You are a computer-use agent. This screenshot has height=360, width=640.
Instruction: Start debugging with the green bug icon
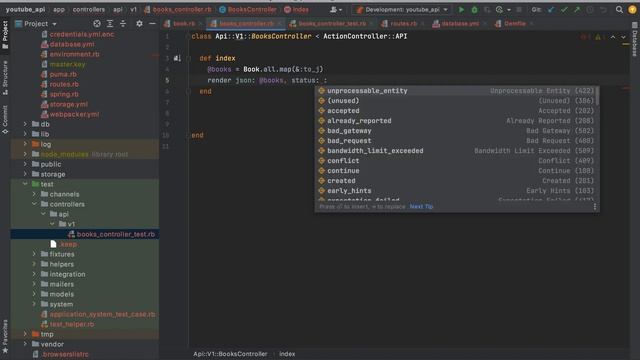[x=474, y=9]
